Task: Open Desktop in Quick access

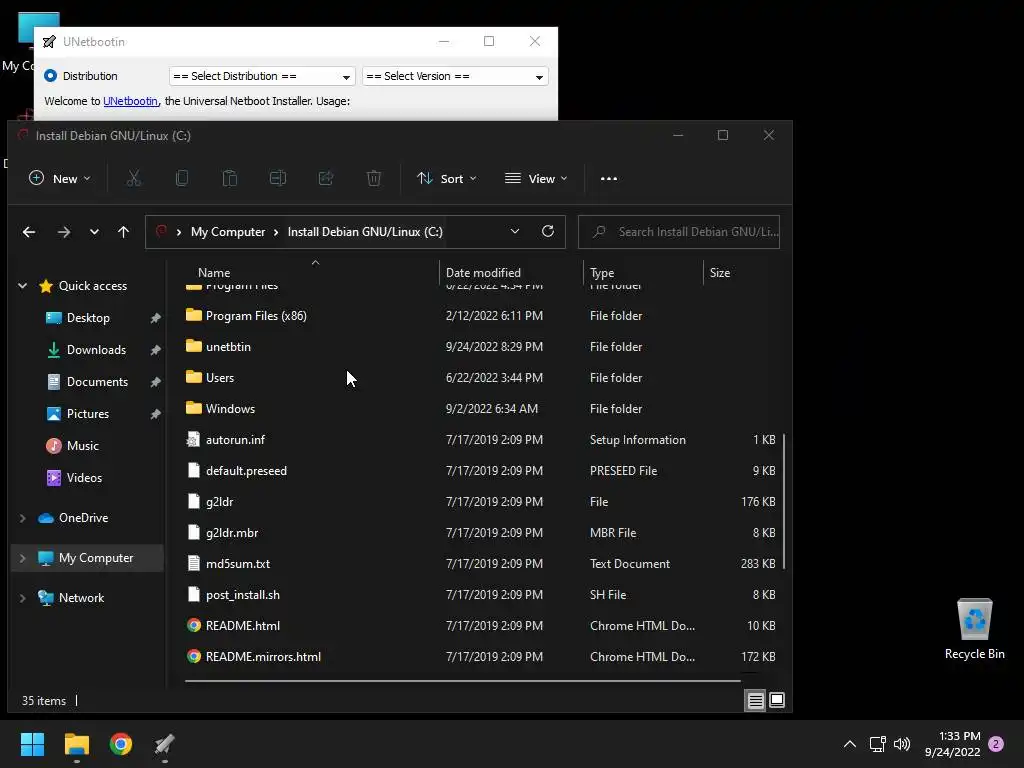Action: pyautogui.click(x=88, y=318)
